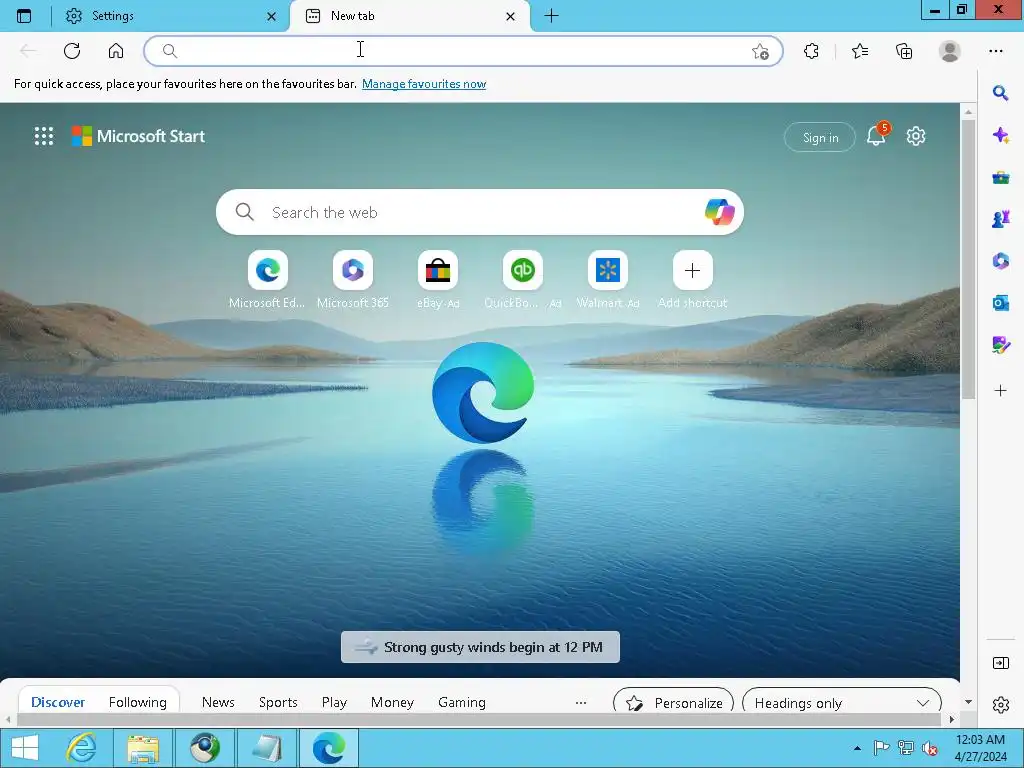Open sidebar Designer icon
1024x768 pixels.
pos(1000,345)
